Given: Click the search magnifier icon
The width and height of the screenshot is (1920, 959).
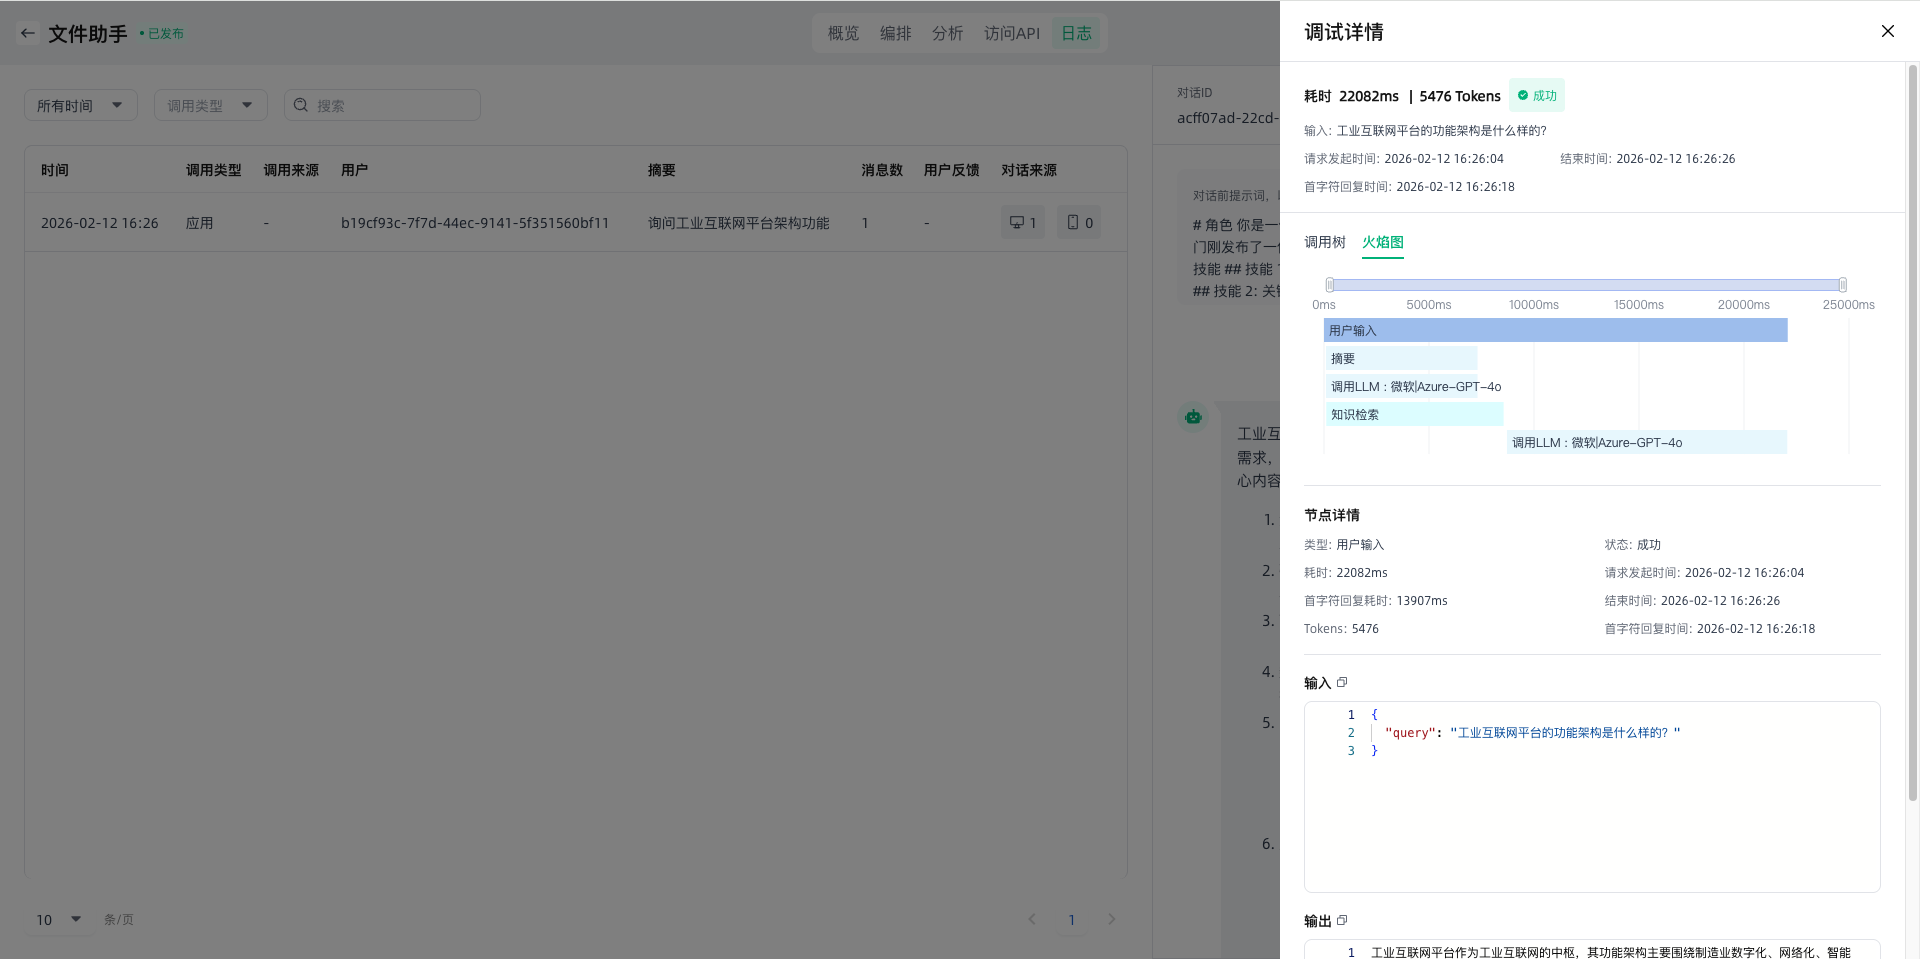Looking at the screenshot, I should (x=301, y=105).
